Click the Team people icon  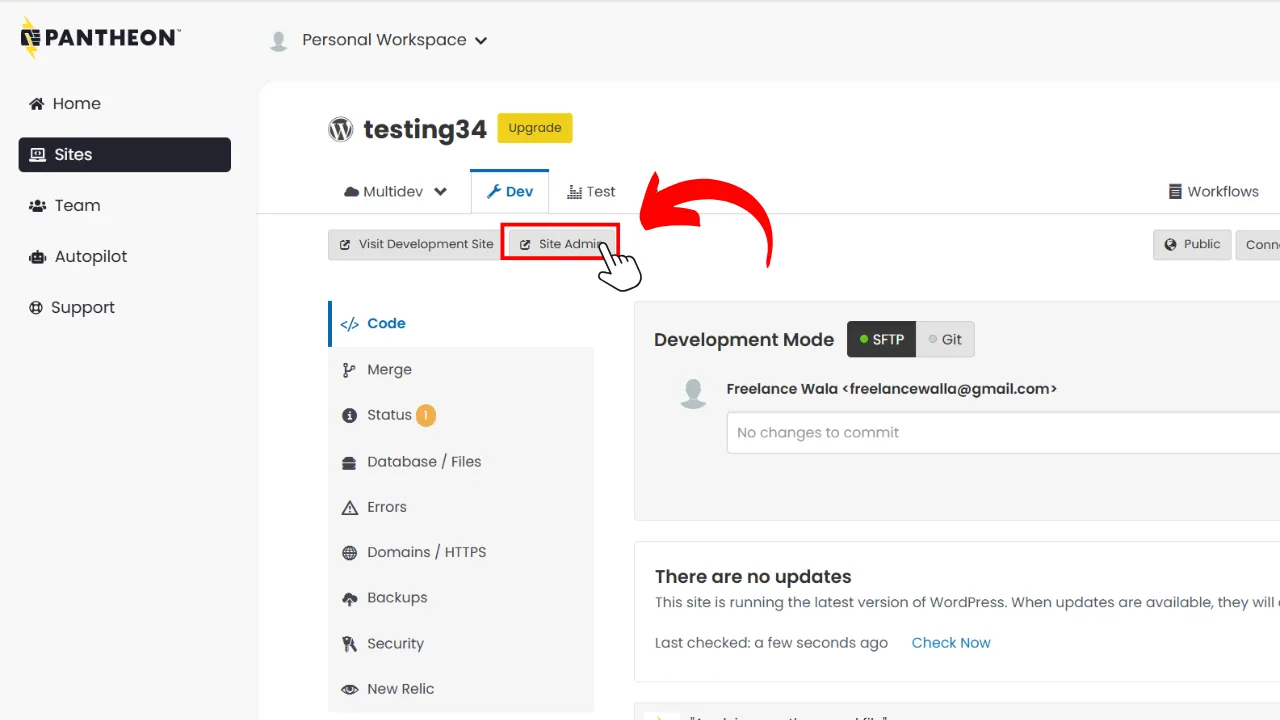tap(38, 206)
